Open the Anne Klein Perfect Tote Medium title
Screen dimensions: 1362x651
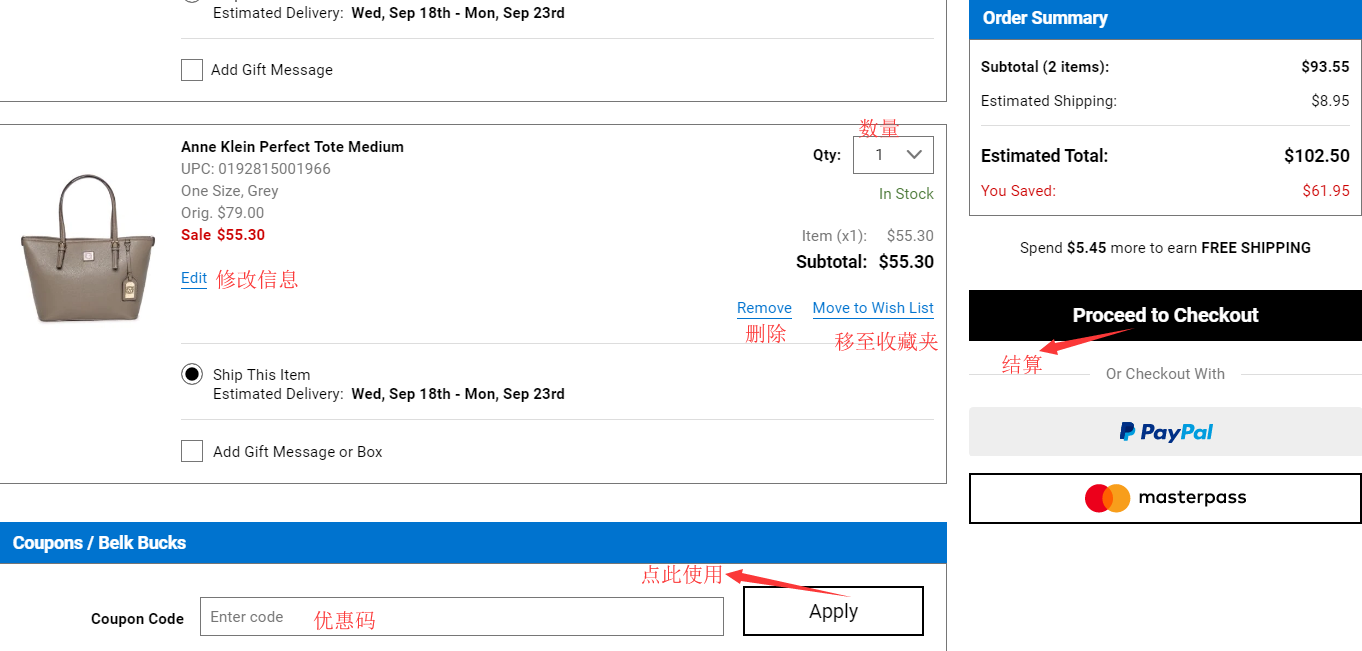pyautogui.click(x=292, y=147)
